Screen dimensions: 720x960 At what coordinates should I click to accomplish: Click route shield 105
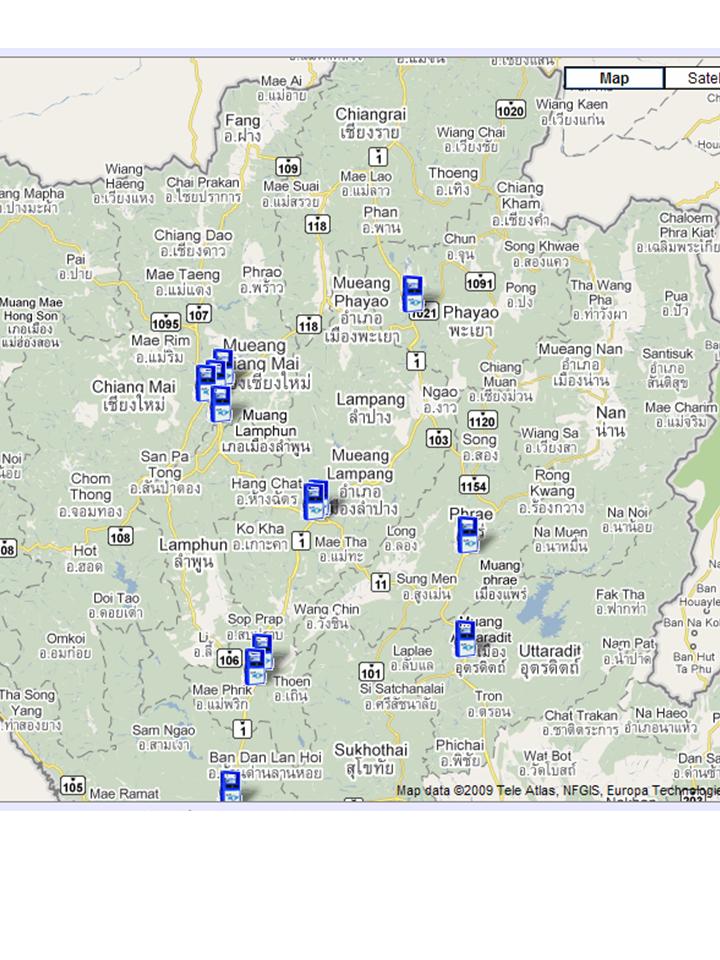click(x=72, y=786)
